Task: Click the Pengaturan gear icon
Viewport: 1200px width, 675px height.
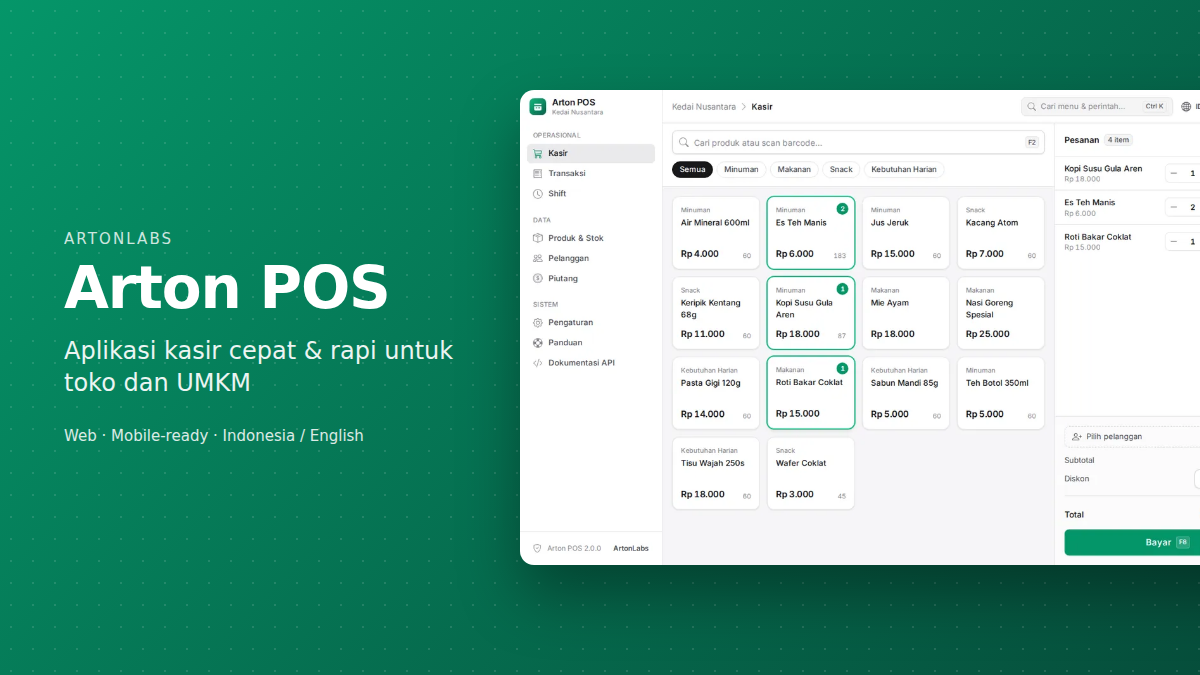Action: 538,322
